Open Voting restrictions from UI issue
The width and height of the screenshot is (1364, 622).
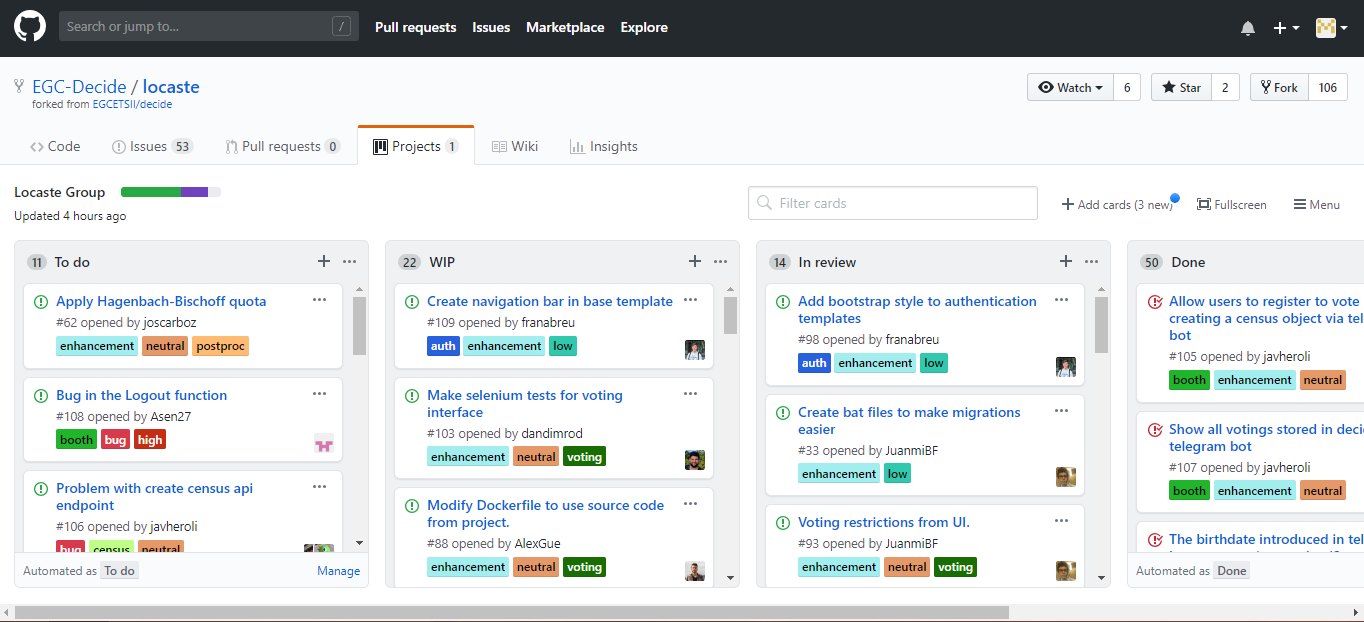point(884,522)
